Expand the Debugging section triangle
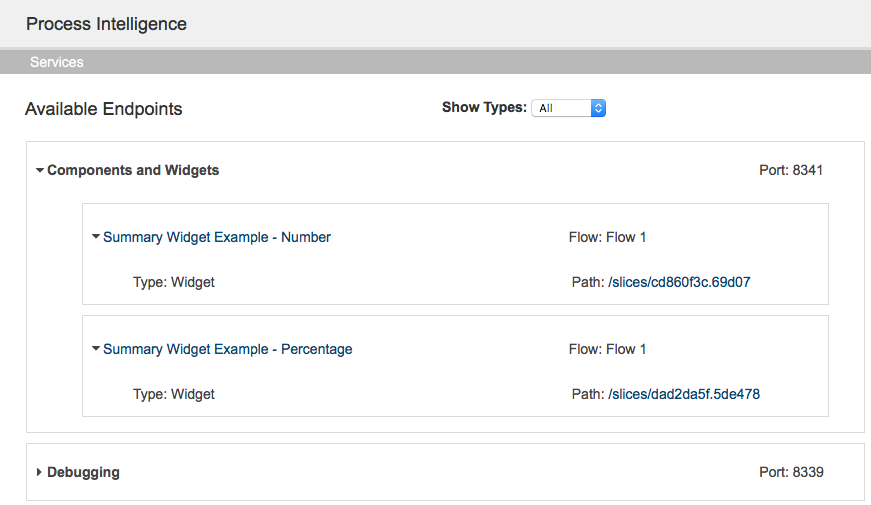 click(x=39, y=472)
